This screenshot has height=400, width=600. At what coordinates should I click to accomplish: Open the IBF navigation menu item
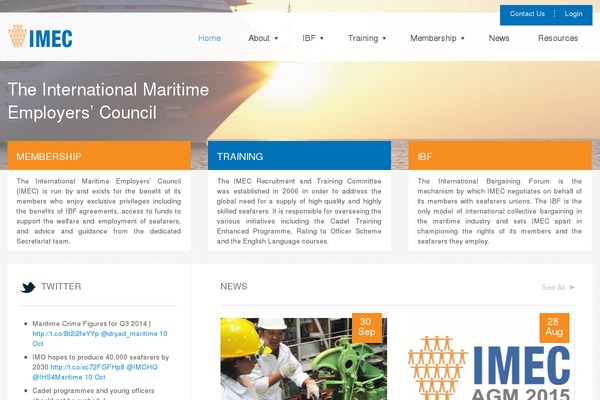309,38
